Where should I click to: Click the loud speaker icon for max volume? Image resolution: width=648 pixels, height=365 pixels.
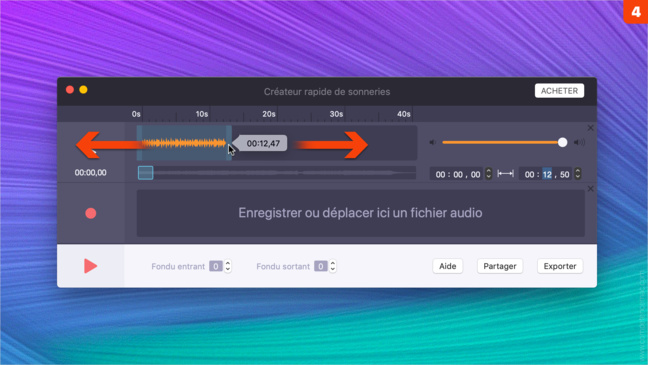579,142
